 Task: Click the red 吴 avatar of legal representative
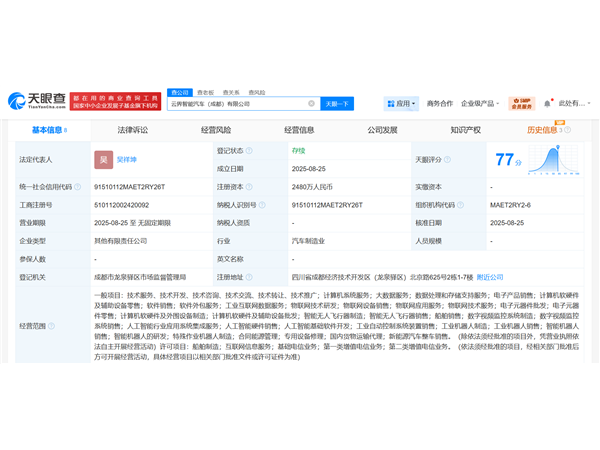(104, 160)
